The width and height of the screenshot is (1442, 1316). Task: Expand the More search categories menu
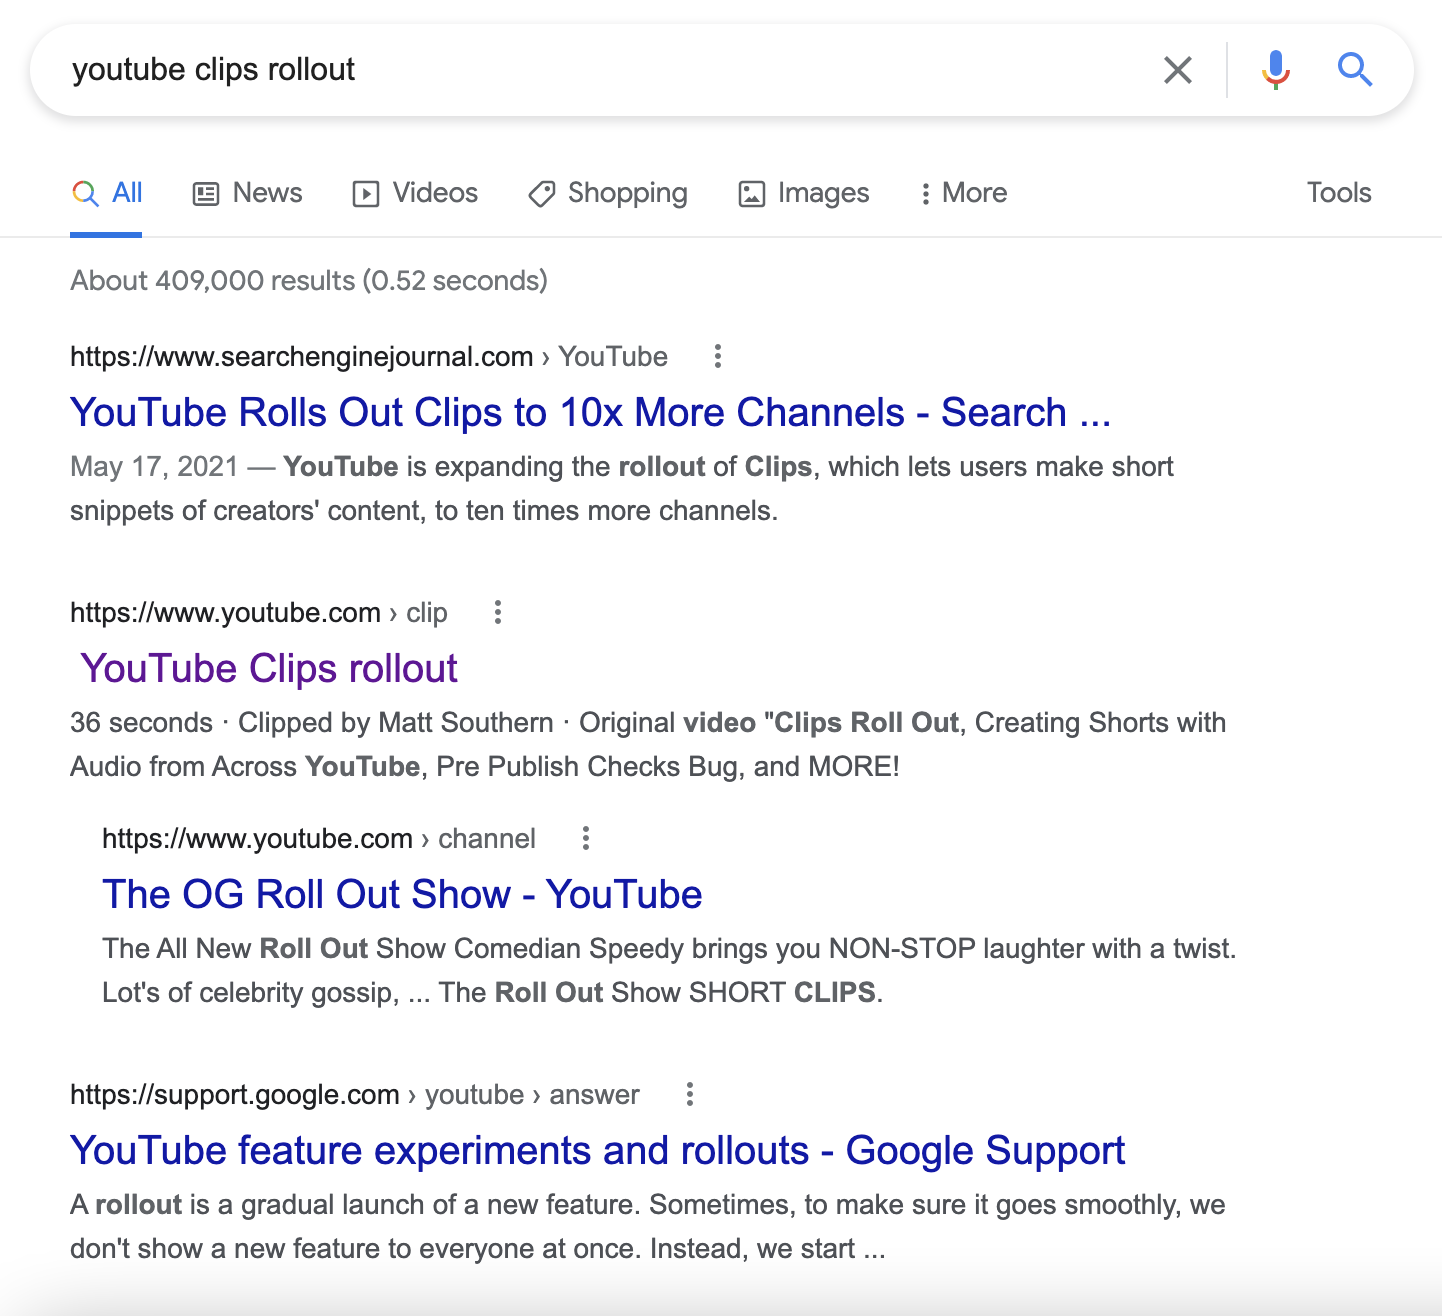point(963,193)
